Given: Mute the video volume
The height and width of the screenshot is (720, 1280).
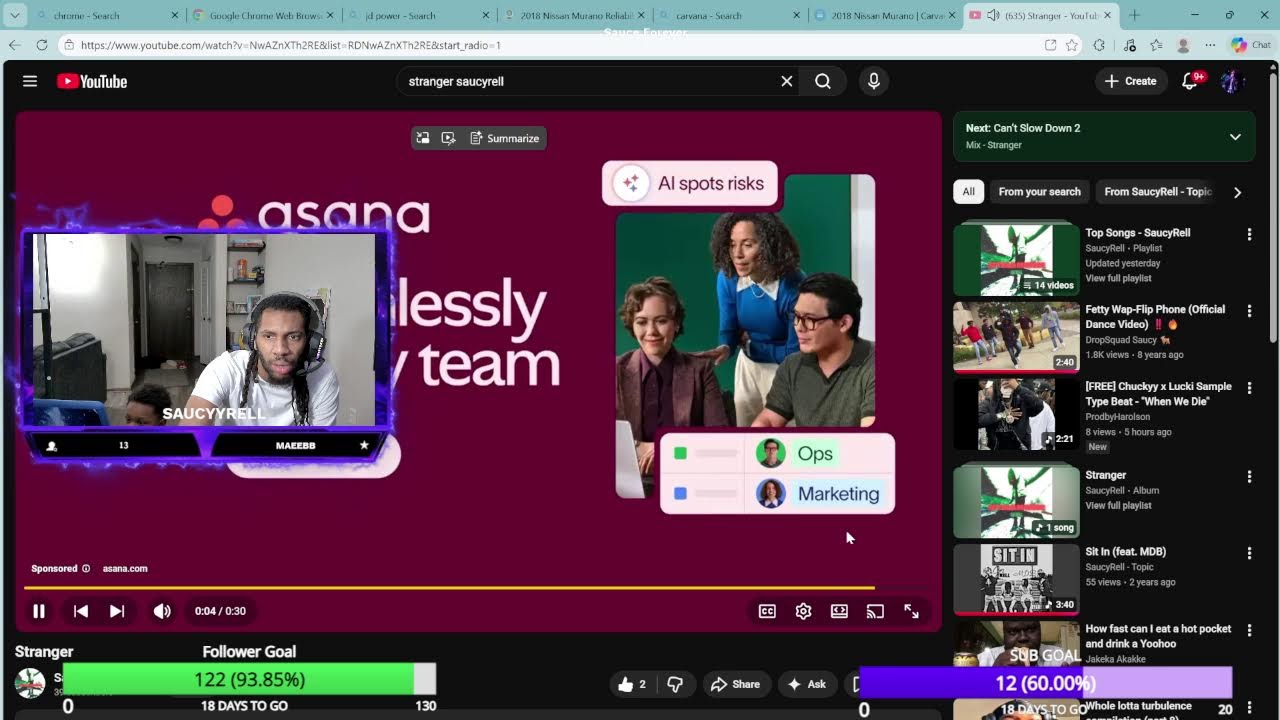Looking at the screenshot, I should [x=162, y=611].
